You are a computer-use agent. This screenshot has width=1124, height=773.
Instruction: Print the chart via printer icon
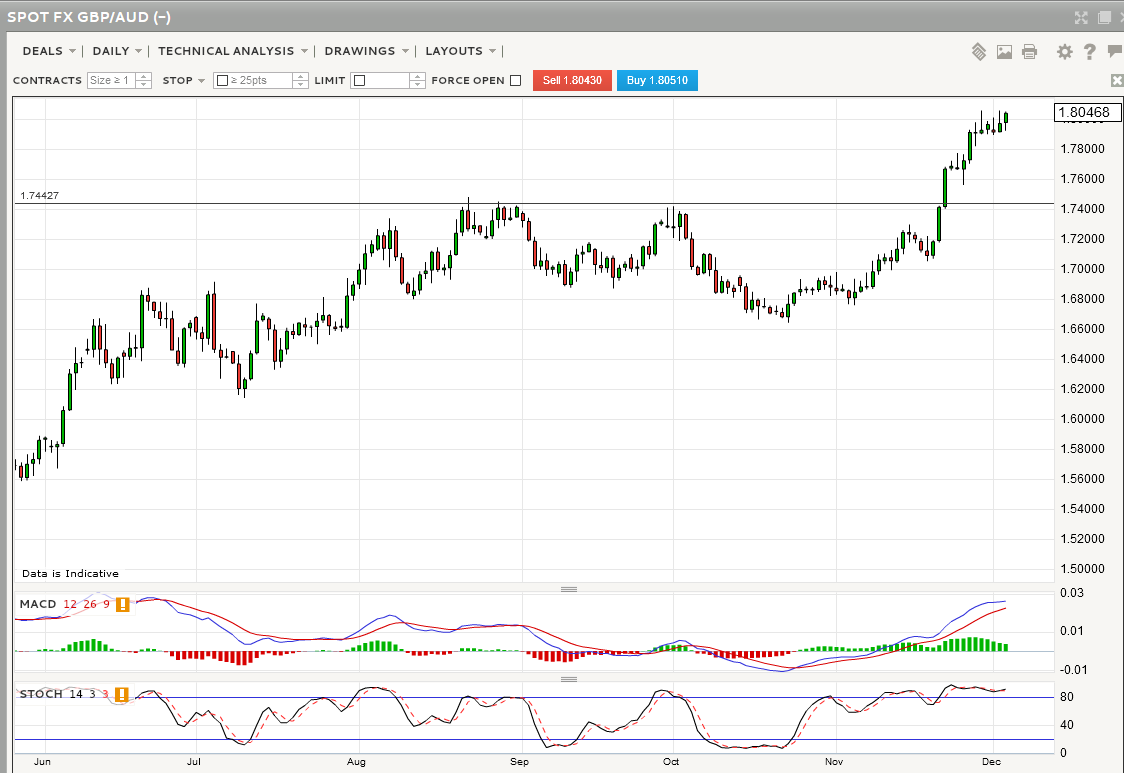click(1029, 51)
